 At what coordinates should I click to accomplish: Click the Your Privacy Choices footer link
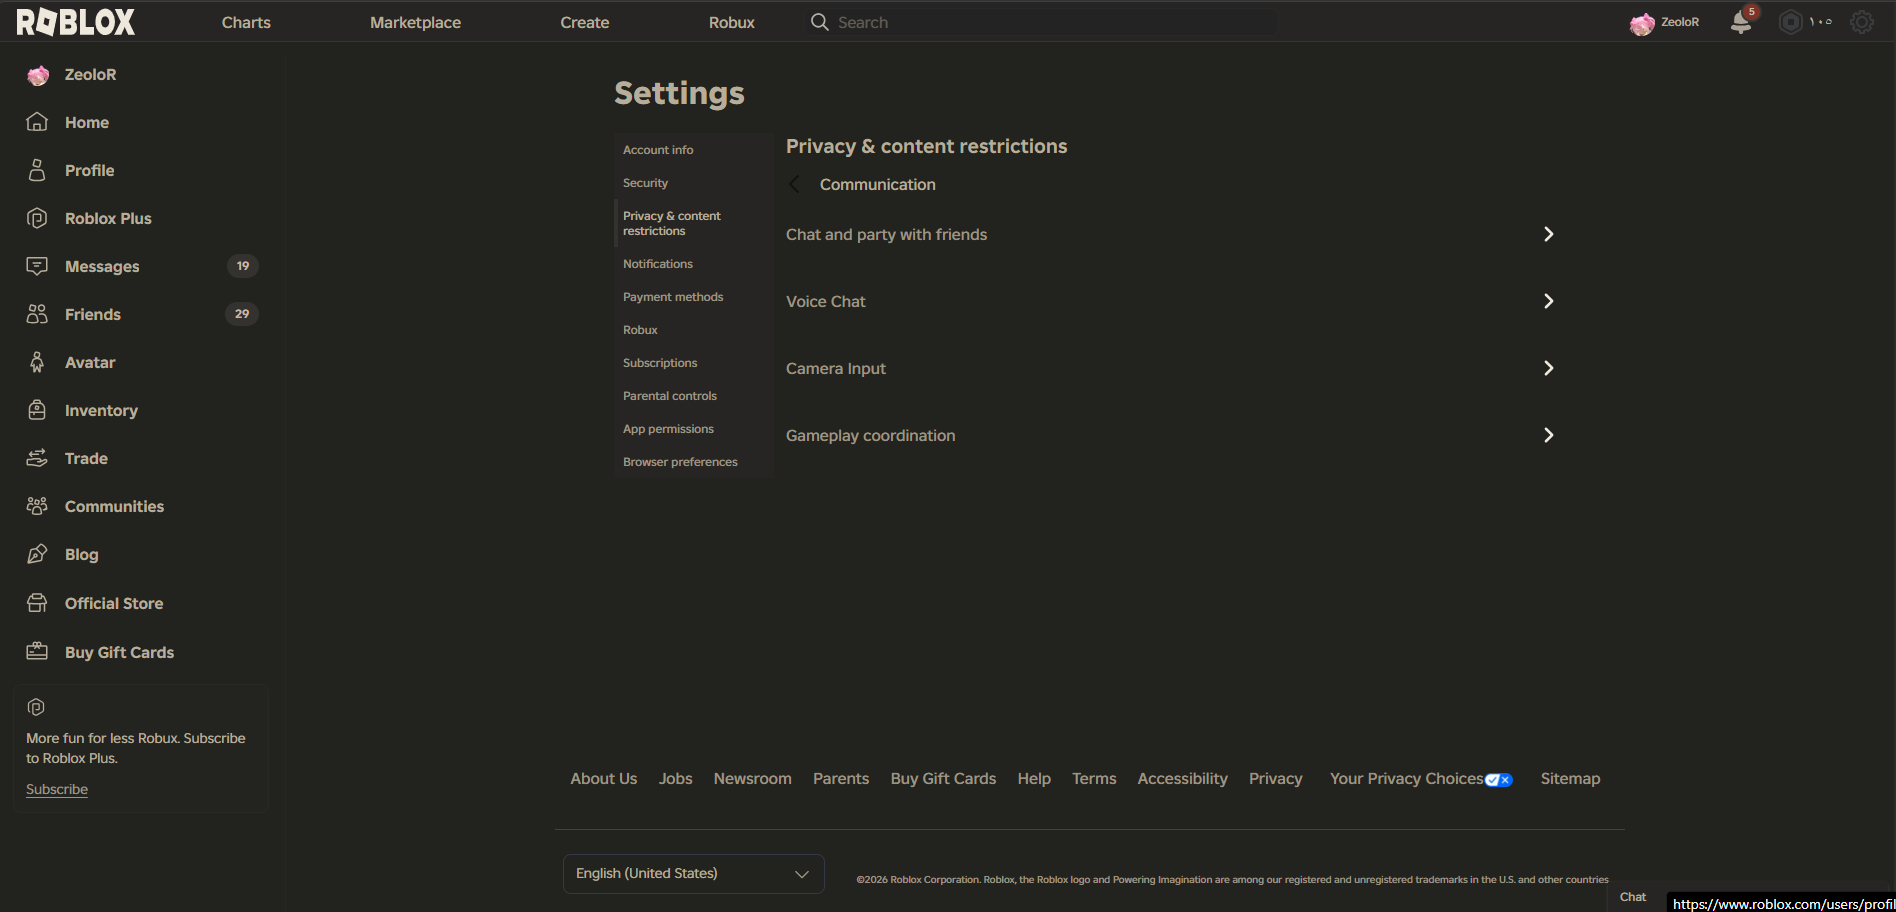point(1407,779)
